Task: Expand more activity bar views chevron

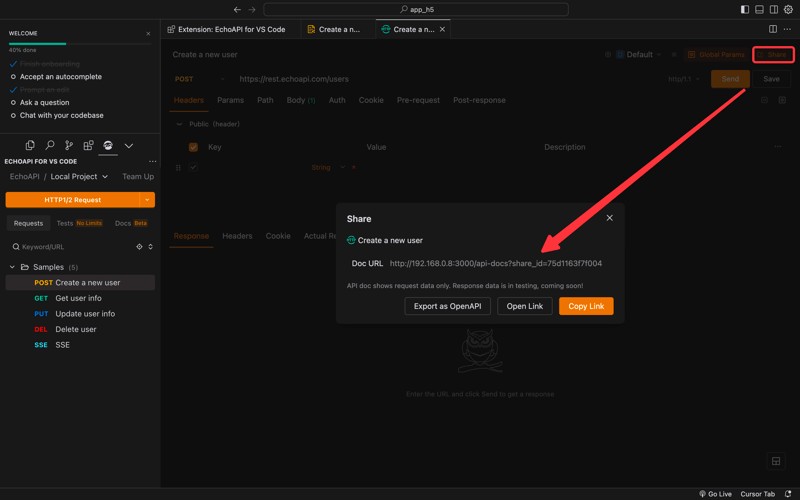Action: [129, 146]
